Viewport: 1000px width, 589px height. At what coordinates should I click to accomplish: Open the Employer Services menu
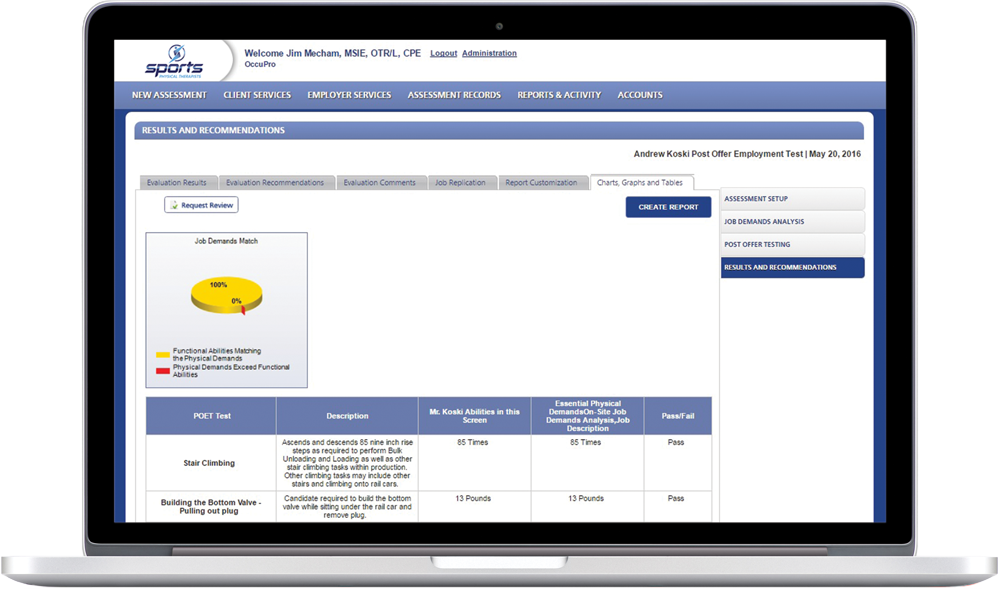349,95
